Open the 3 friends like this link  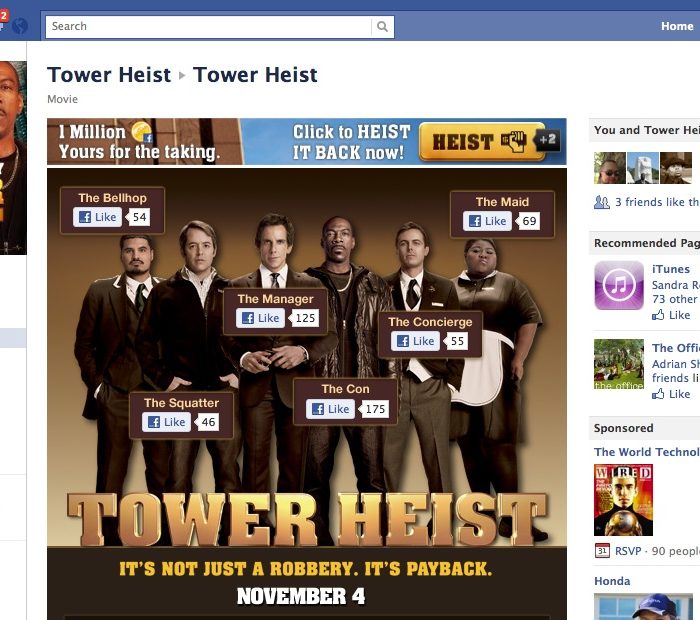click(657, 202)
